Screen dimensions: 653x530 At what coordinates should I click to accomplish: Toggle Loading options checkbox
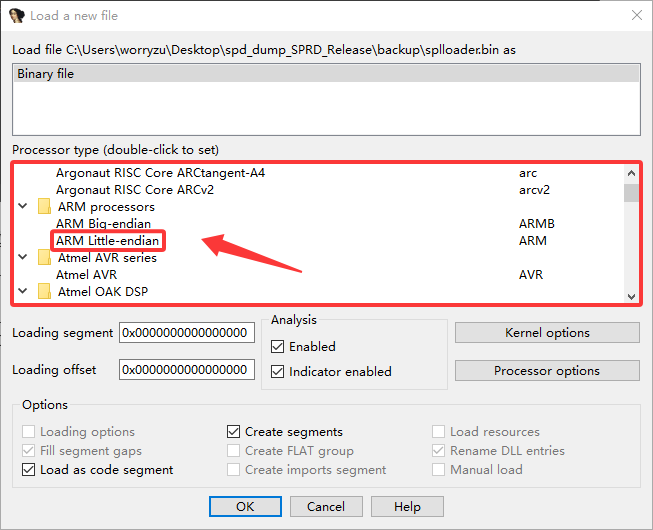(x=28, y=431)
